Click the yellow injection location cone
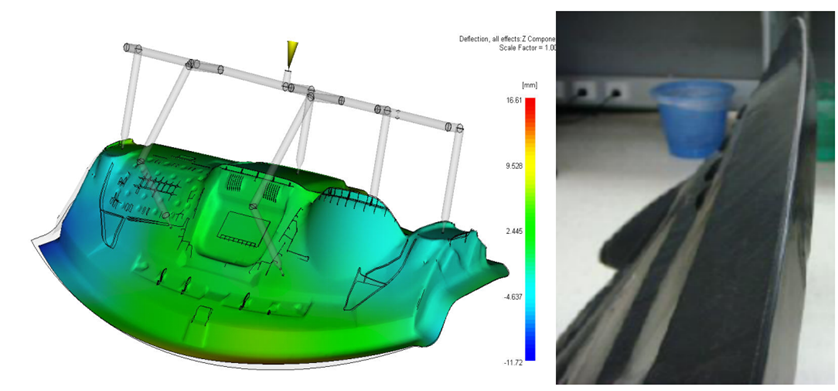The image size is (838, 391). tap(293, 54)
